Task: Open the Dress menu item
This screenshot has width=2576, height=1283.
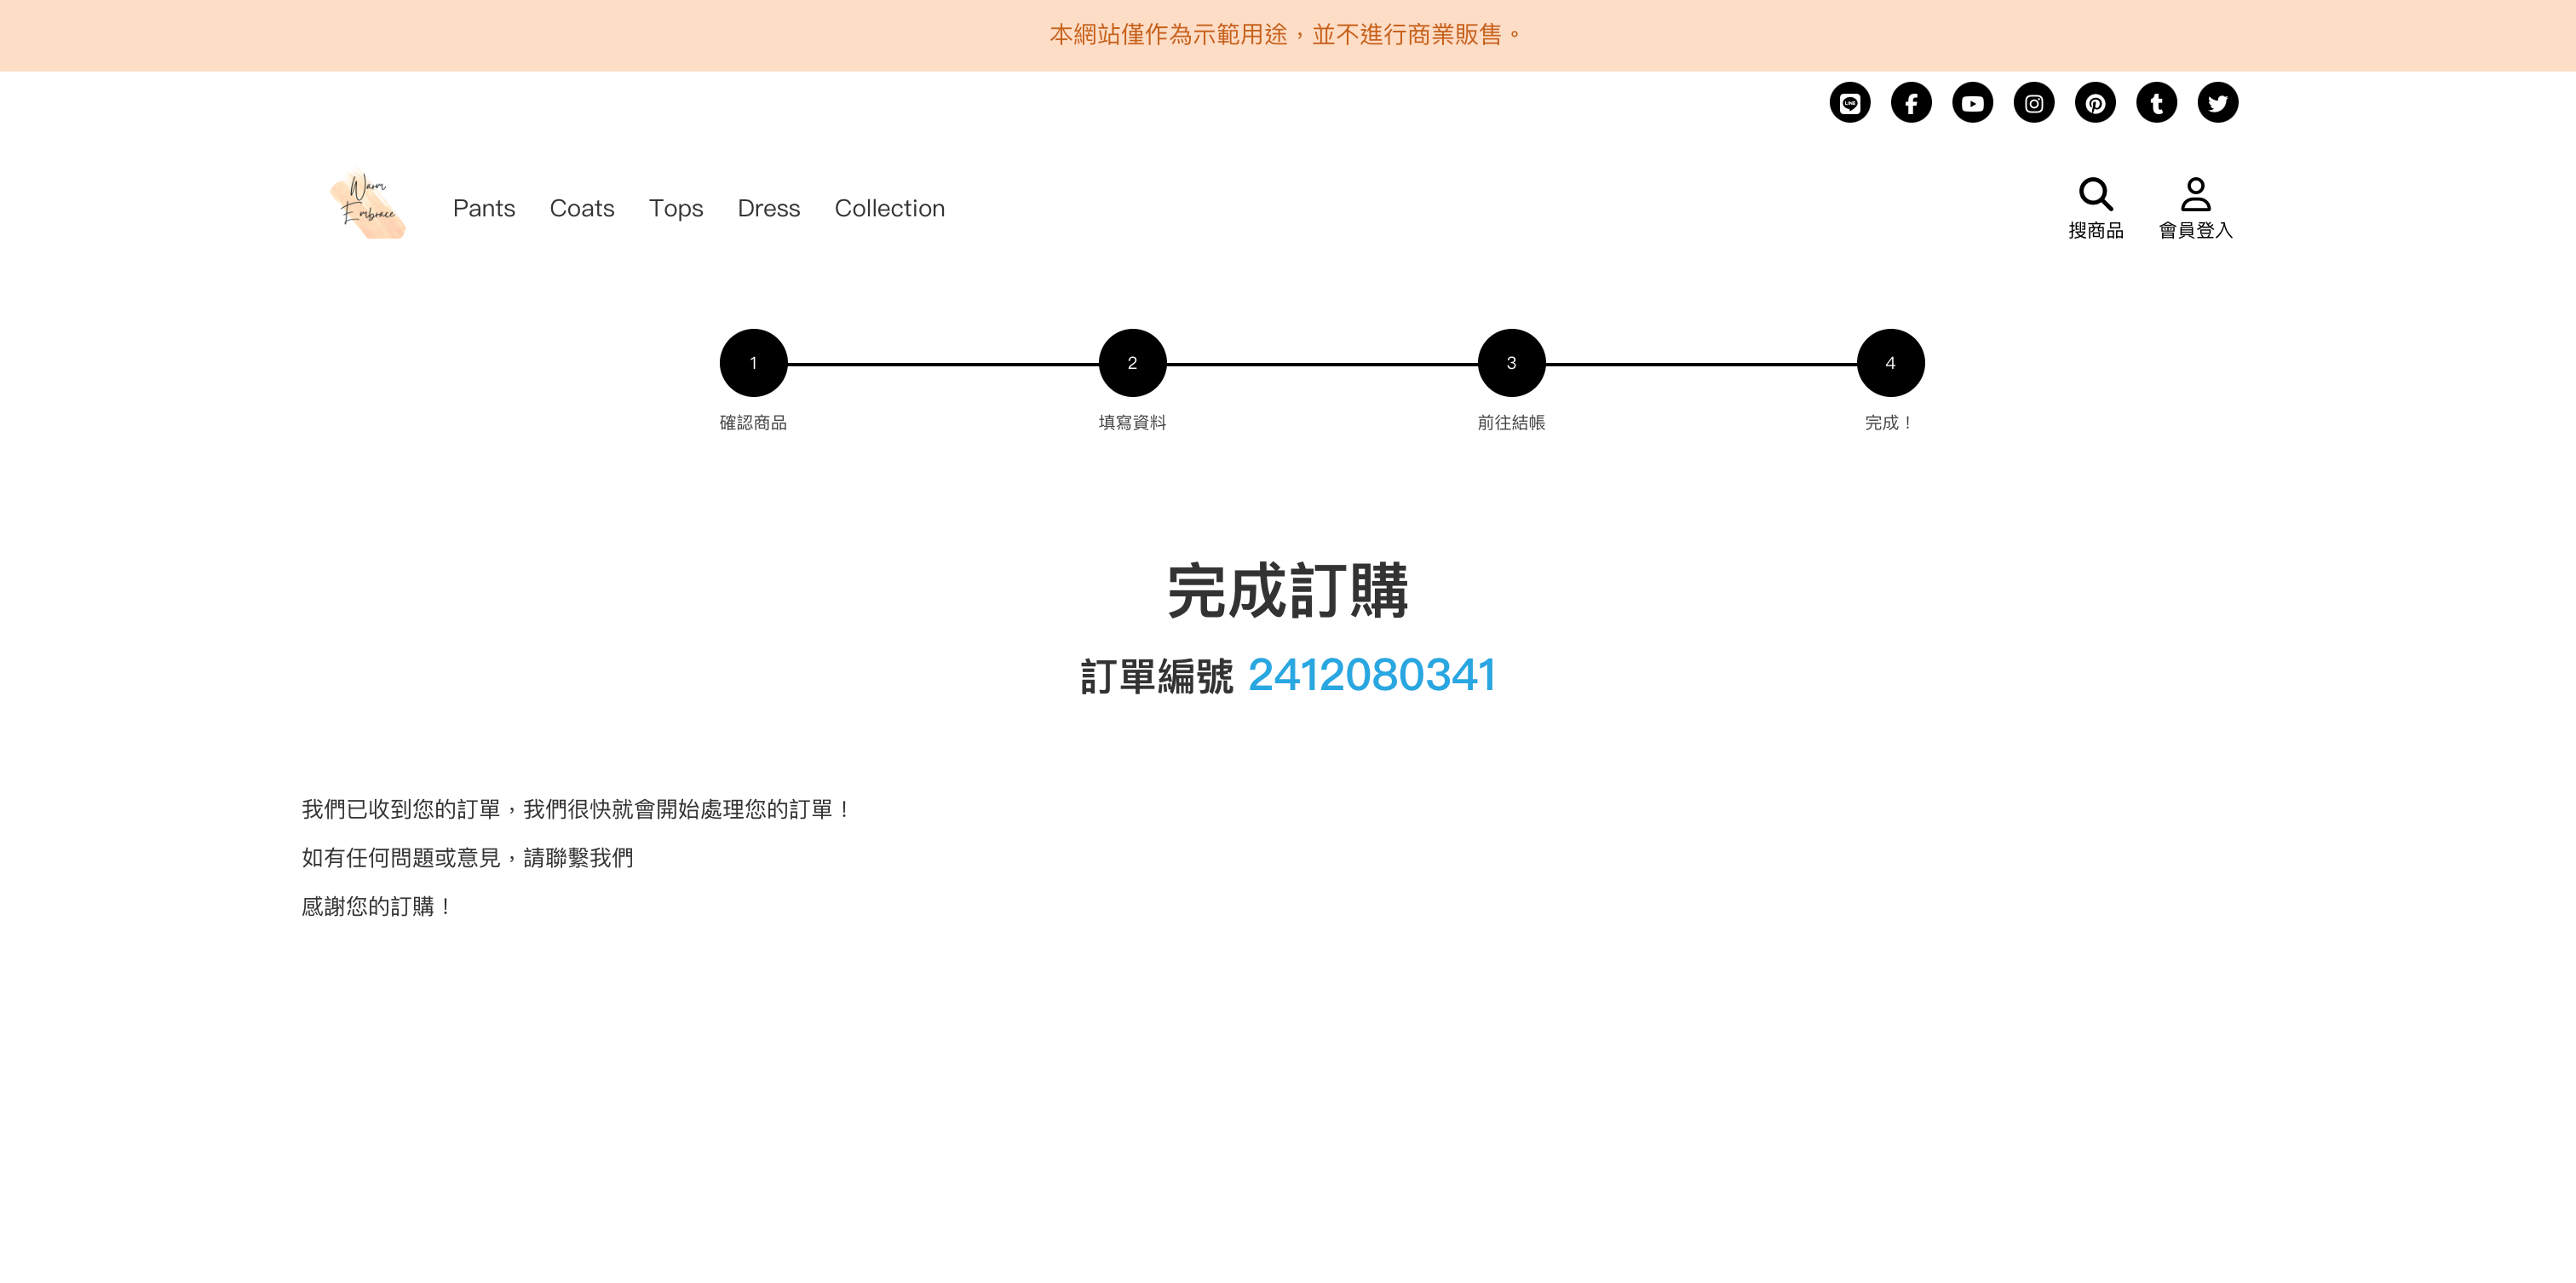Action: pos(768,208)
